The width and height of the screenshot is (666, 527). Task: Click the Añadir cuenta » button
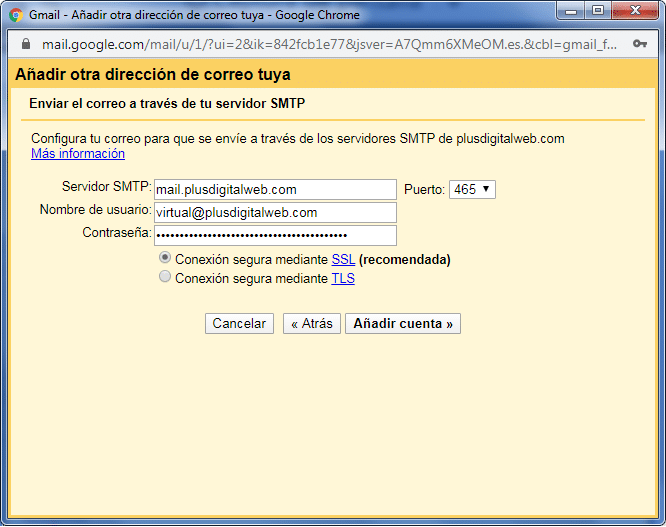pos(402,324)
